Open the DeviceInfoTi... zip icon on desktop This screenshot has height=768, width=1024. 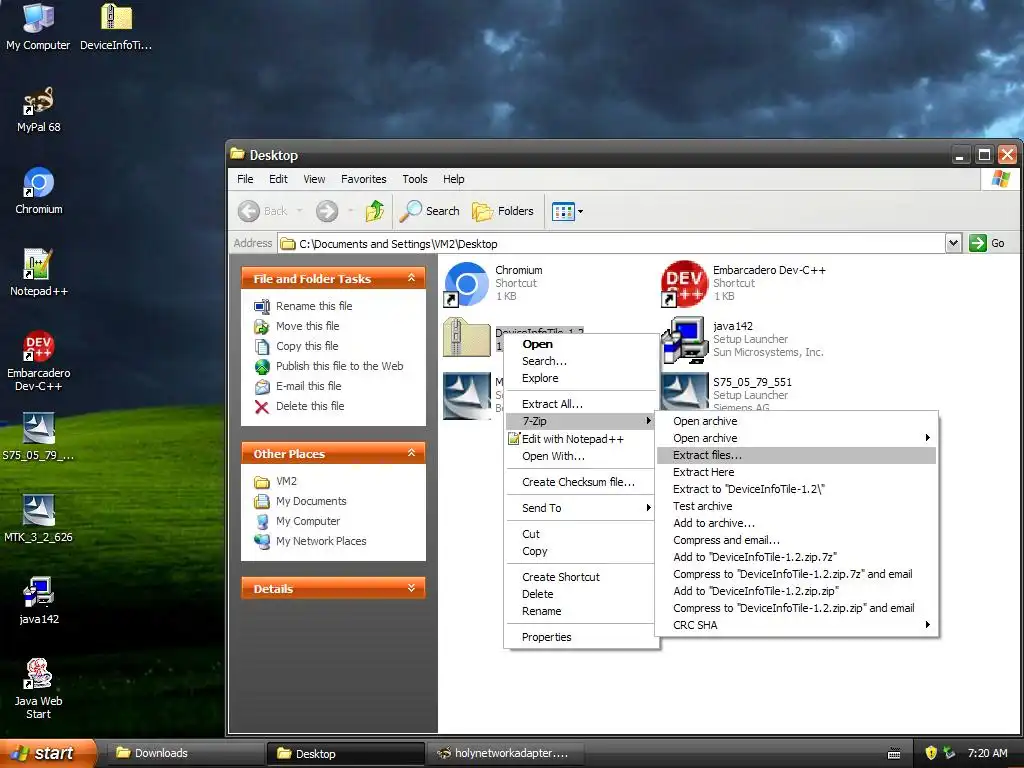[x=116, y=26]
